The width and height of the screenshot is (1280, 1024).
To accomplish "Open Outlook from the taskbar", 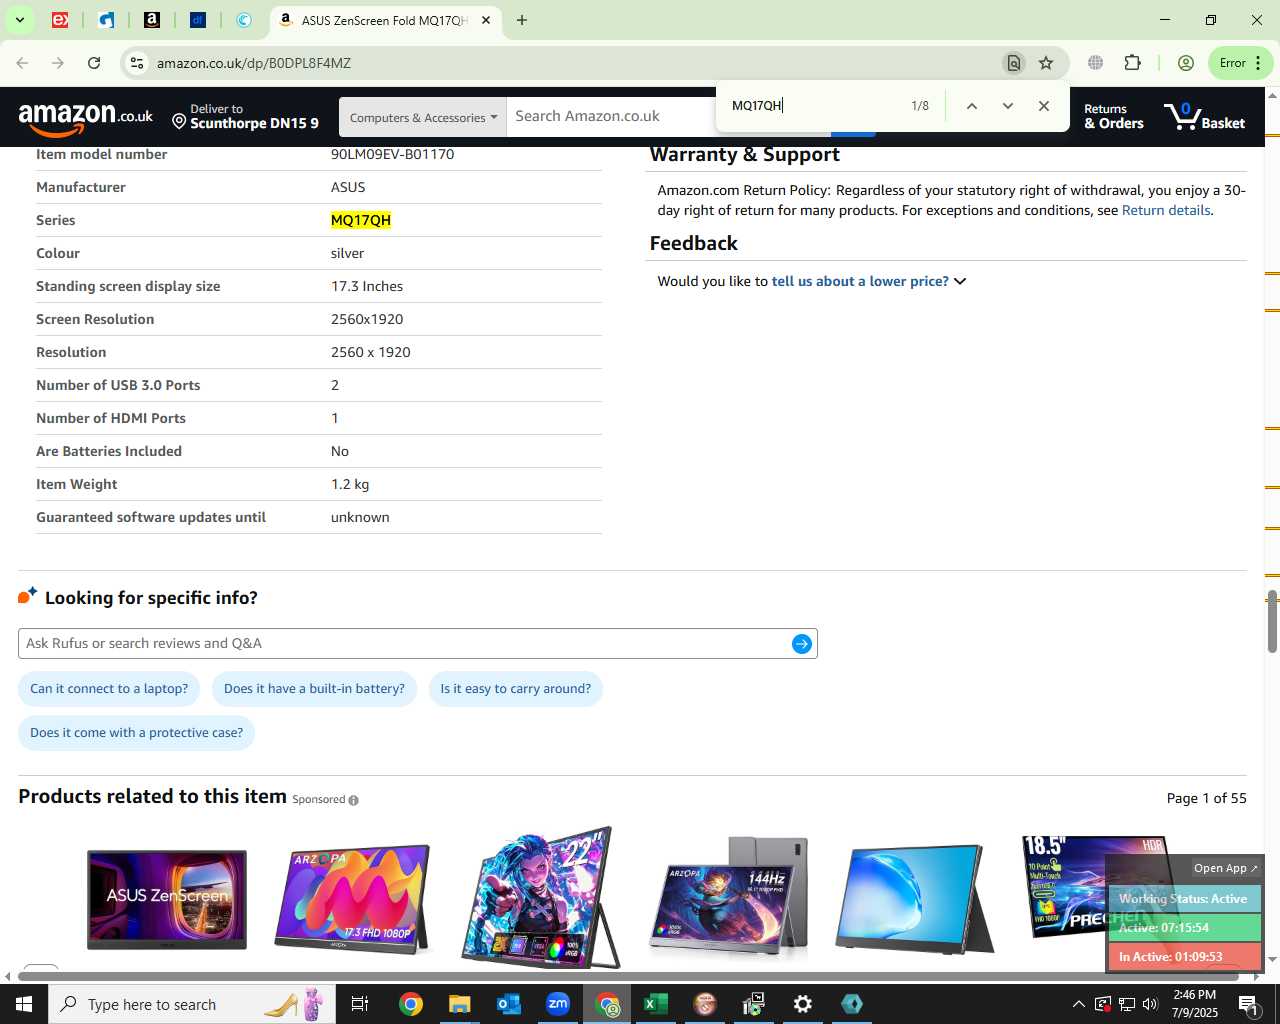I will [508, 1004].
